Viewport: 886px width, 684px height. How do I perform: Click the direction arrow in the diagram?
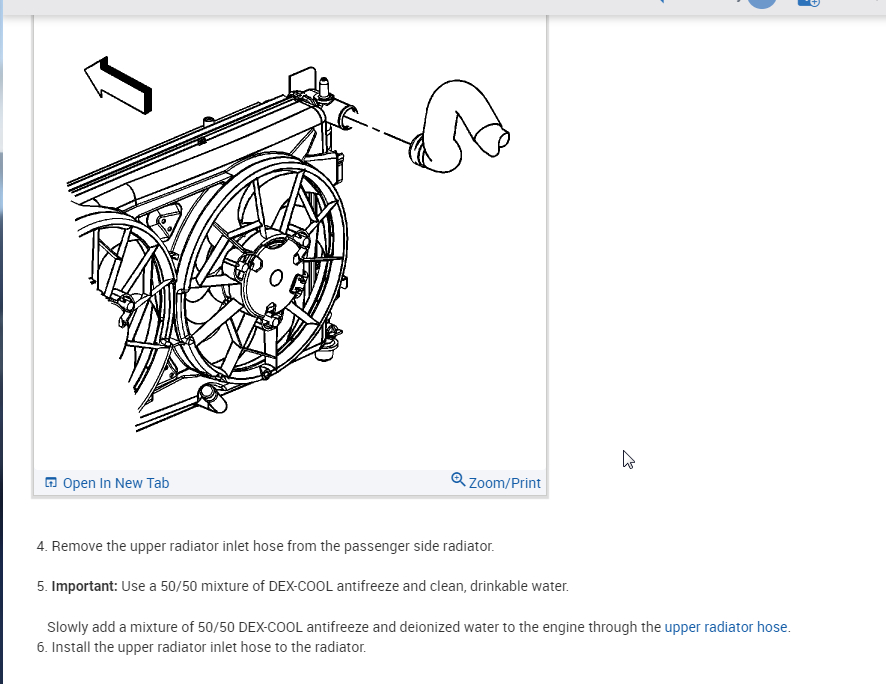pos(118,85)
